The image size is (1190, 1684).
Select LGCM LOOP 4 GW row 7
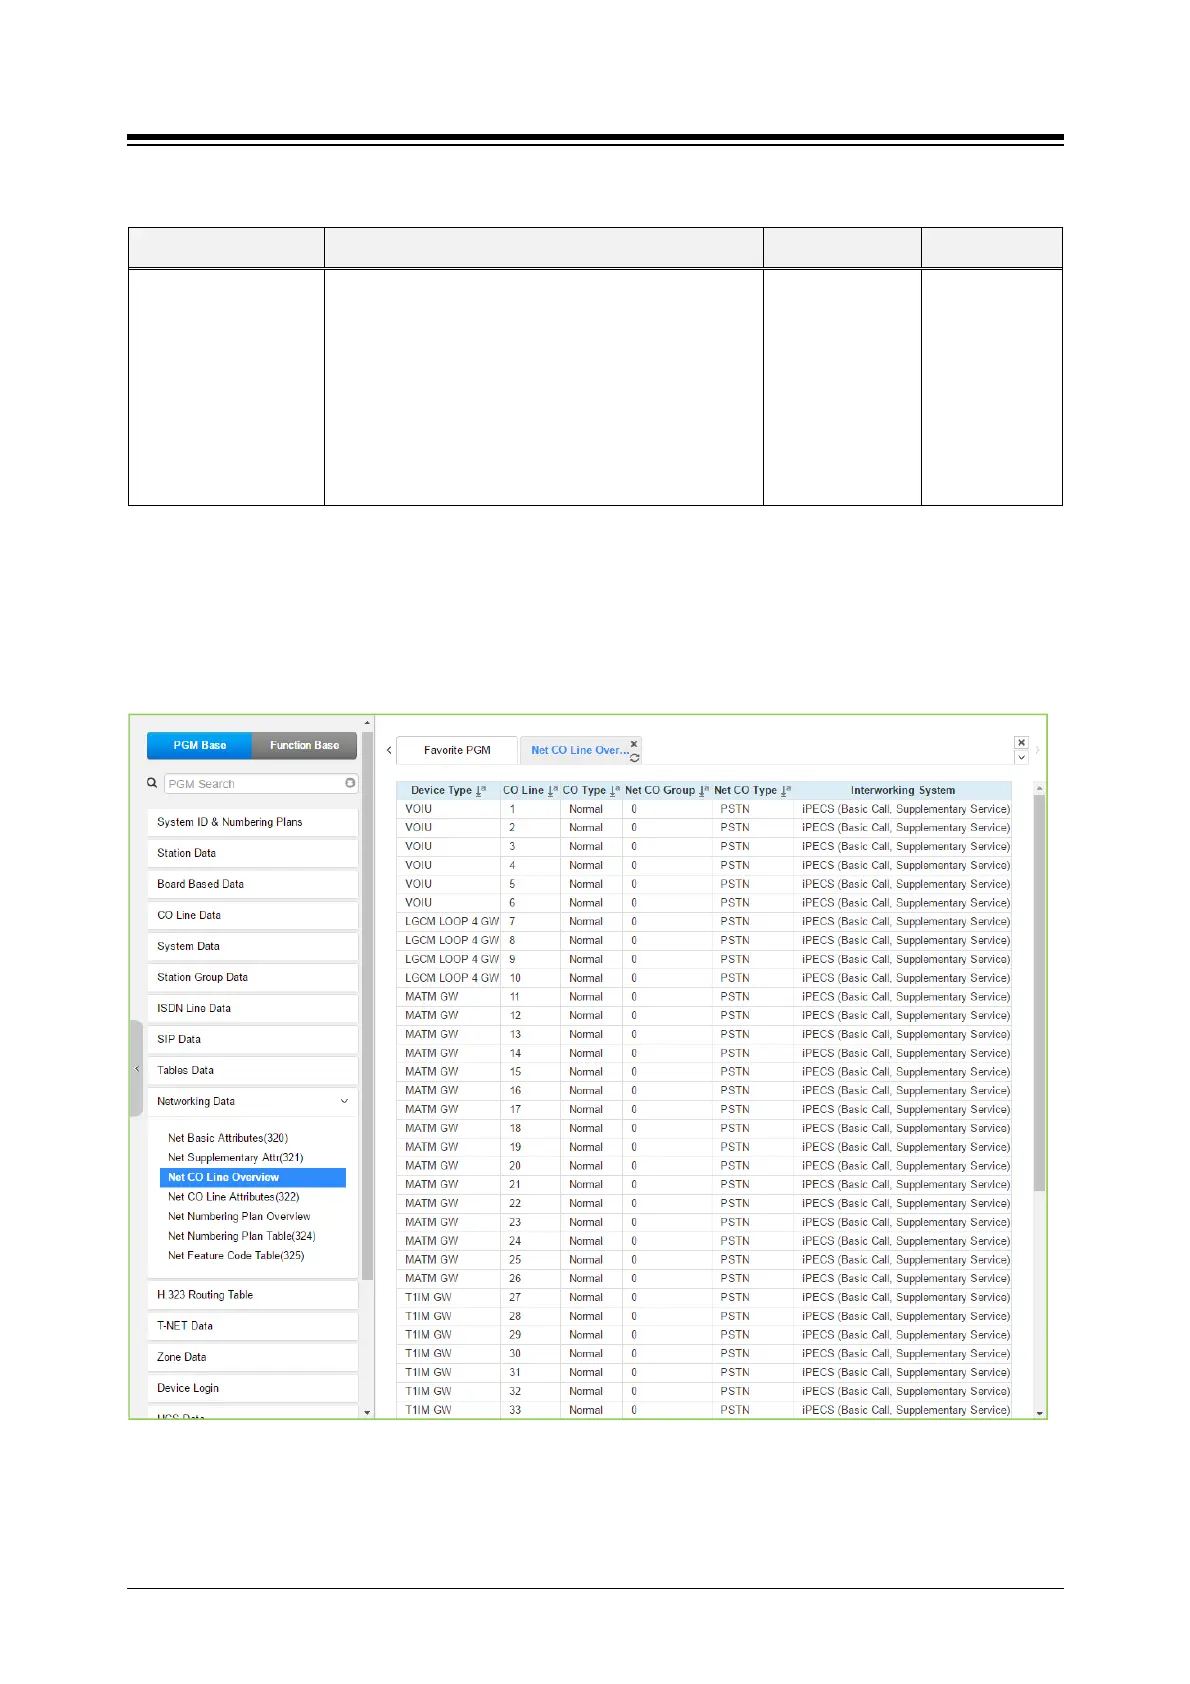click(704, 921)
